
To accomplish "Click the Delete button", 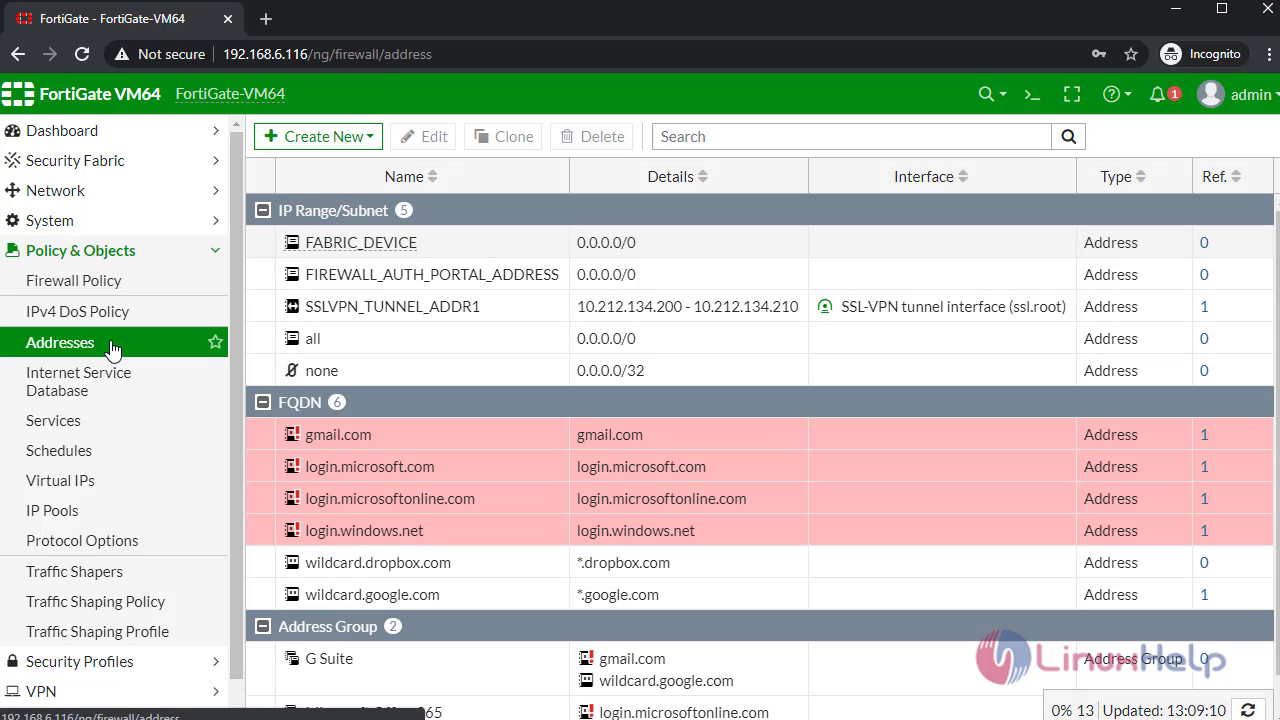I will pyautogui.click(x=592, y=137).
